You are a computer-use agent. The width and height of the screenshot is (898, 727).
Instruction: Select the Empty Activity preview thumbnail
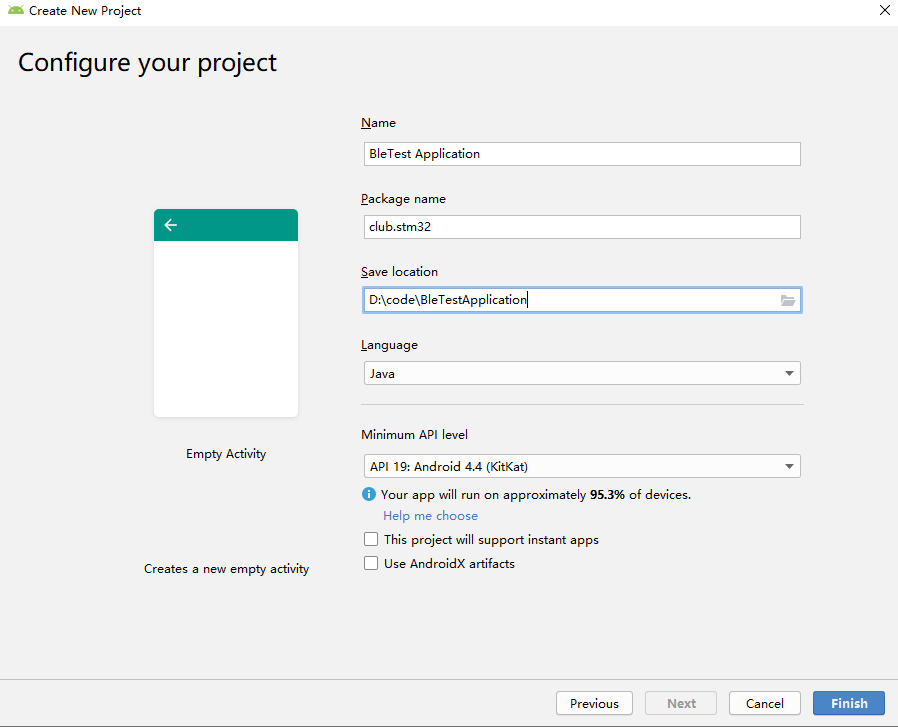tap(226, 328)
